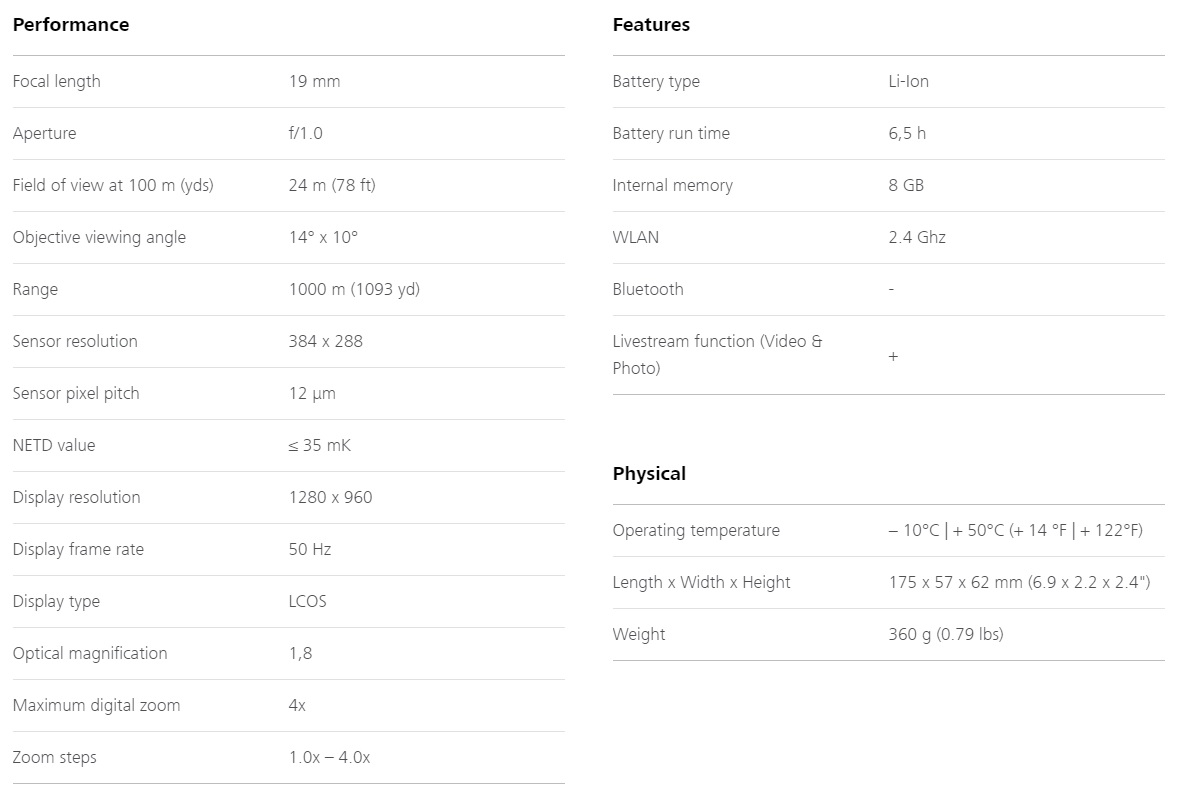1200x790 pixels.
Task: Select the Performance section heading
Action: 71,25
